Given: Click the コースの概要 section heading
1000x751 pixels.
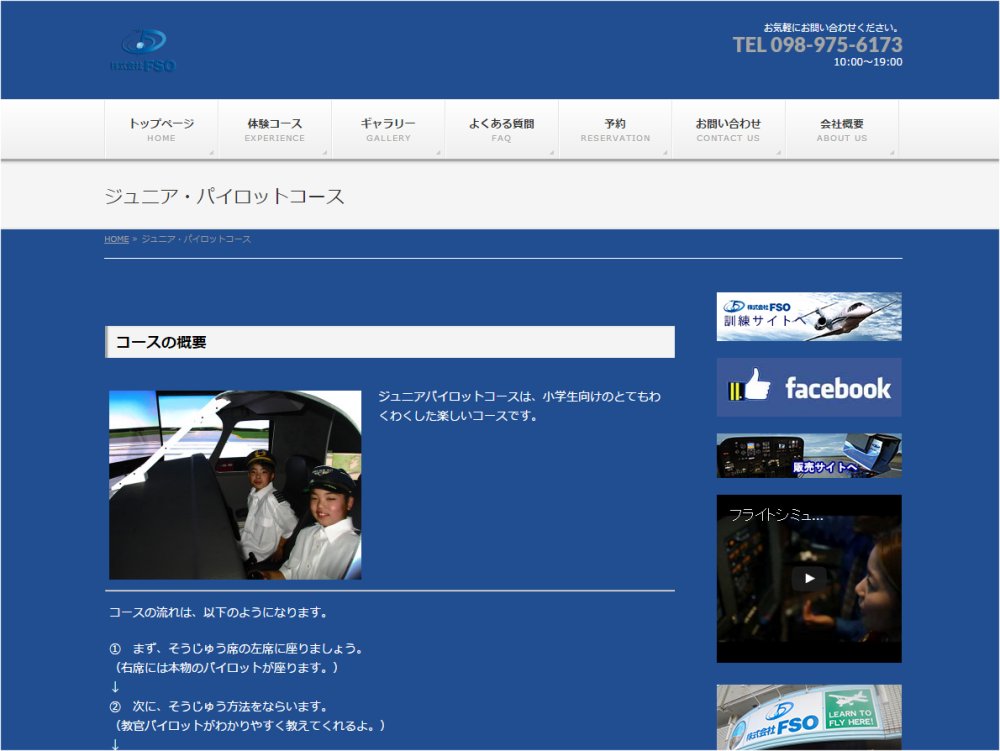Looking at the screenshot, I should pos(161,342).
